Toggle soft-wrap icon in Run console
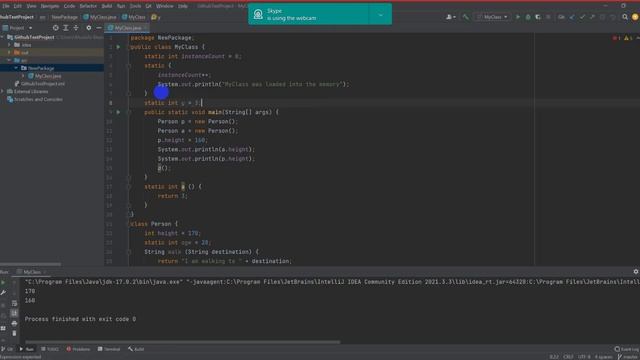Screen dimensions: 640x360 [14, 303]
